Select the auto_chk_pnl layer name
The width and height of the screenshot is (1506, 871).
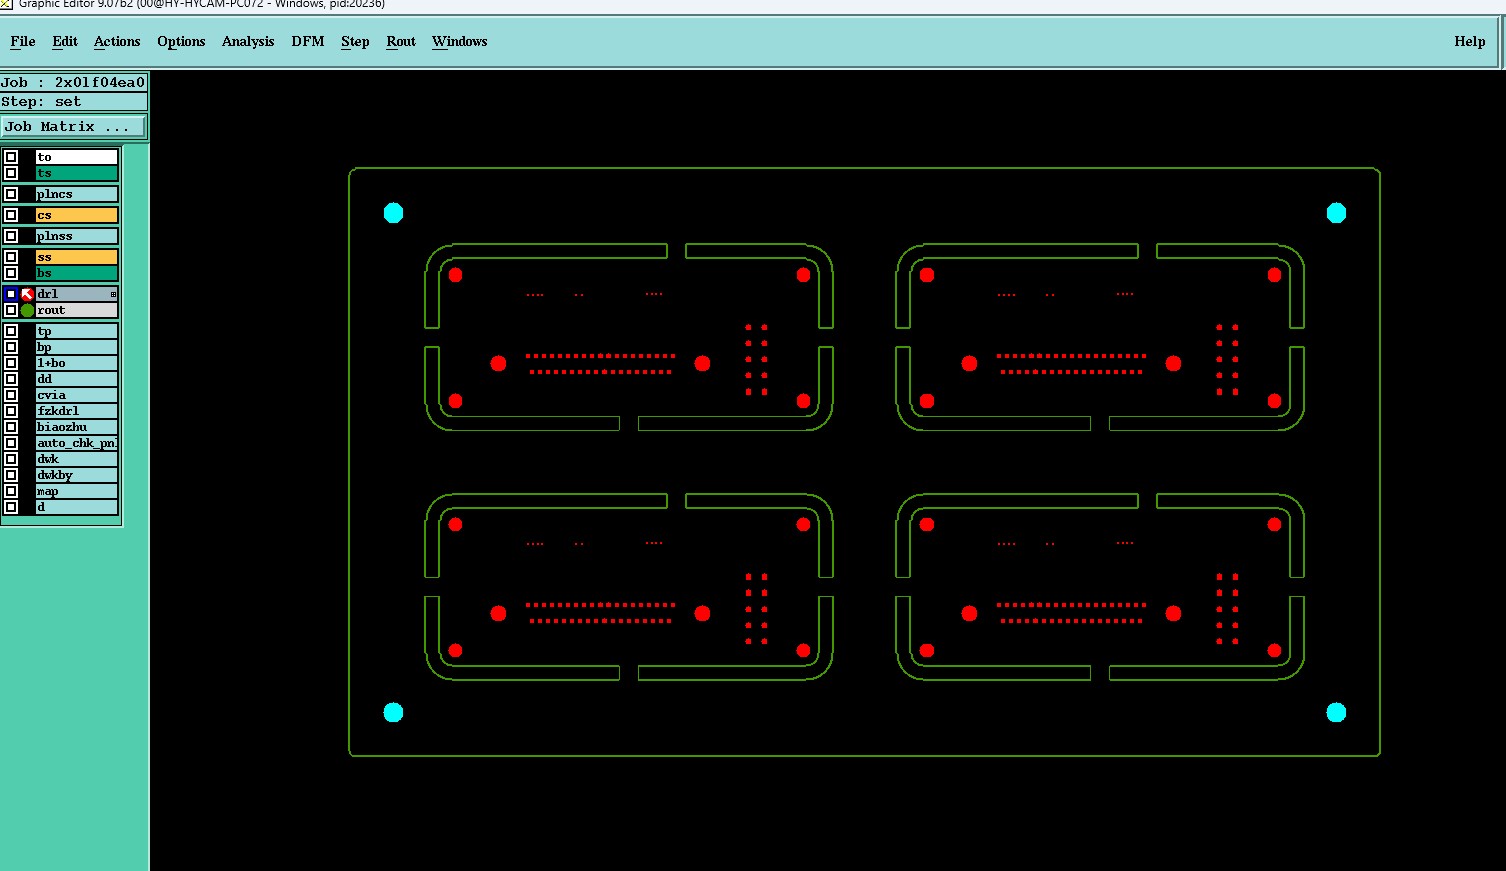[77, 443]
